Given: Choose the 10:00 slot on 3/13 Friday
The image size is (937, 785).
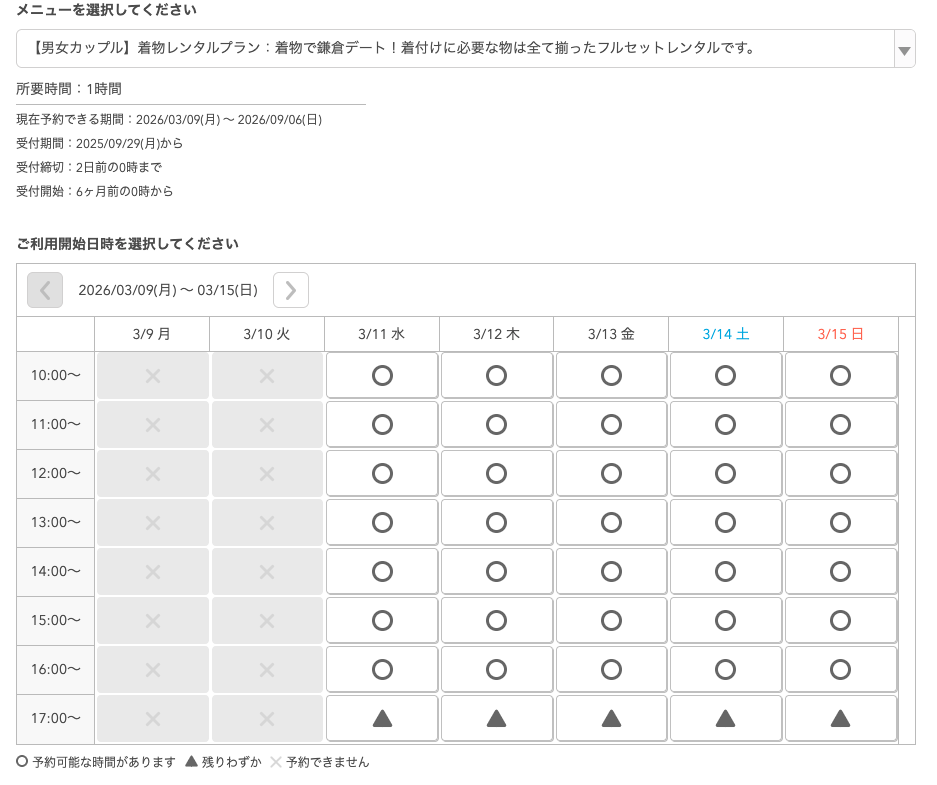Looking at the screenshot, I should [611, 375].
